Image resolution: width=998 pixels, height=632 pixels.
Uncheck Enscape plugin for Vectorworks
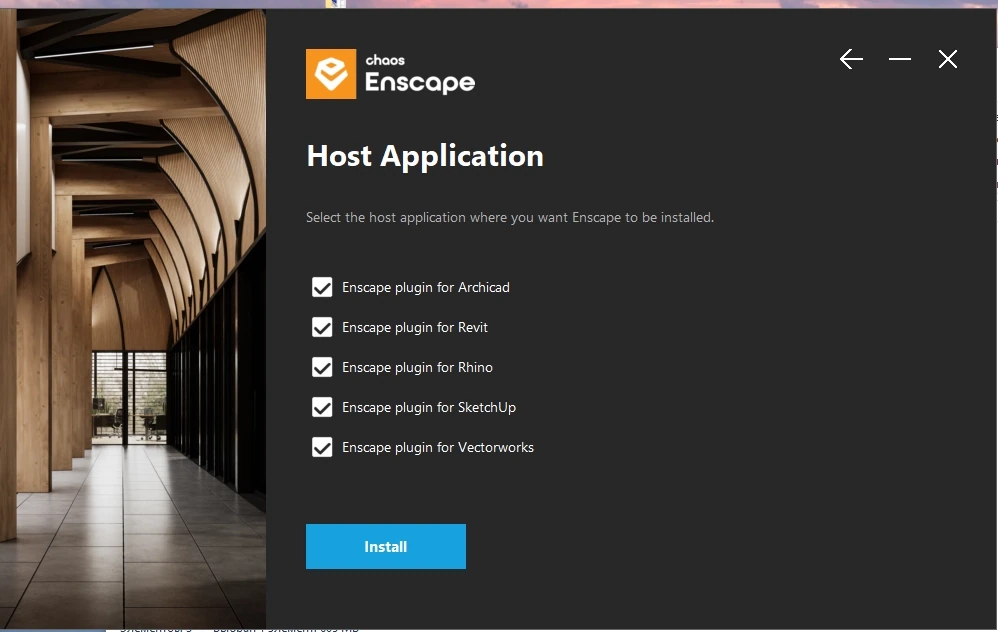pyautogui.click(x=322, y=447)
